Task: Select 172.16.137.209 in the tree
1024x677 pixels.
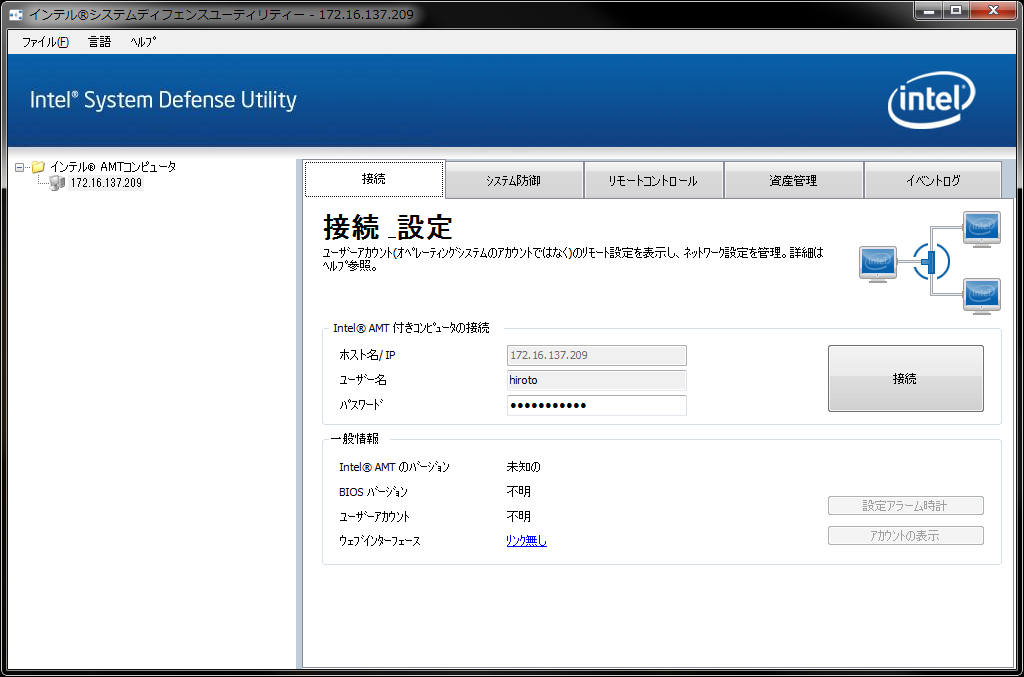Action: click(106, 183)
